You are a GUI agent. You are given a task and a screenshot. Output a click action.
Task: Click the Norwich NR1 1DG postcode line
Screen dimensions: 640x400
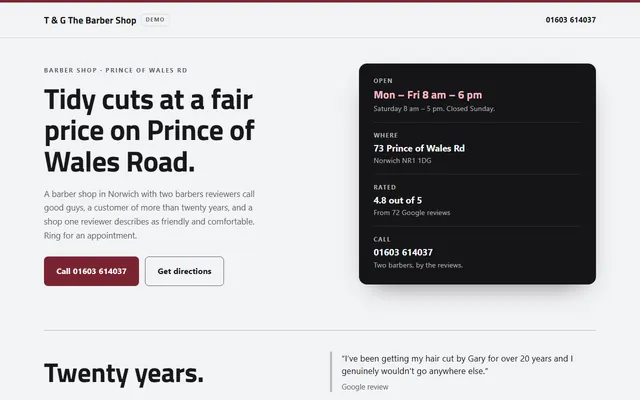pos(402,160)
